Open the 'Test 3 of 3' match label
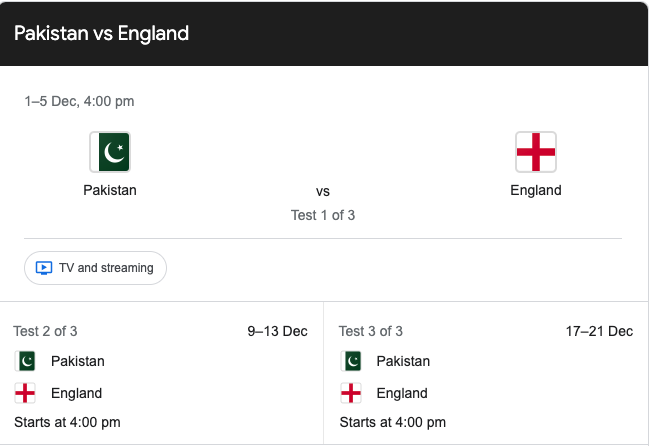 [x=371, y=331]
